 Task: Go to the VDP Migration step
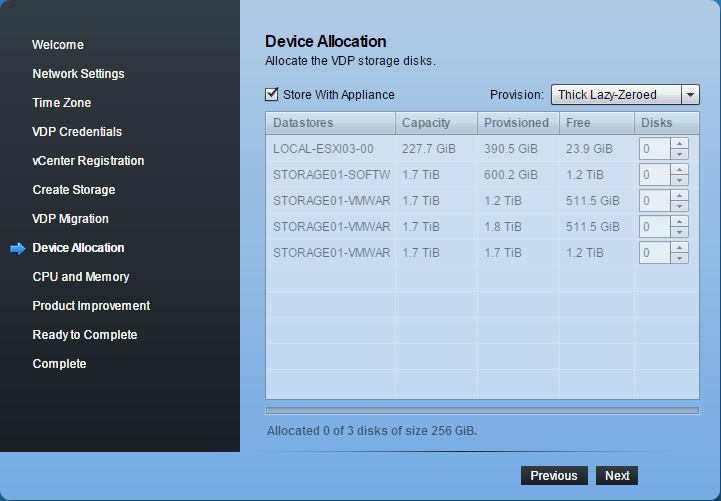70,219
